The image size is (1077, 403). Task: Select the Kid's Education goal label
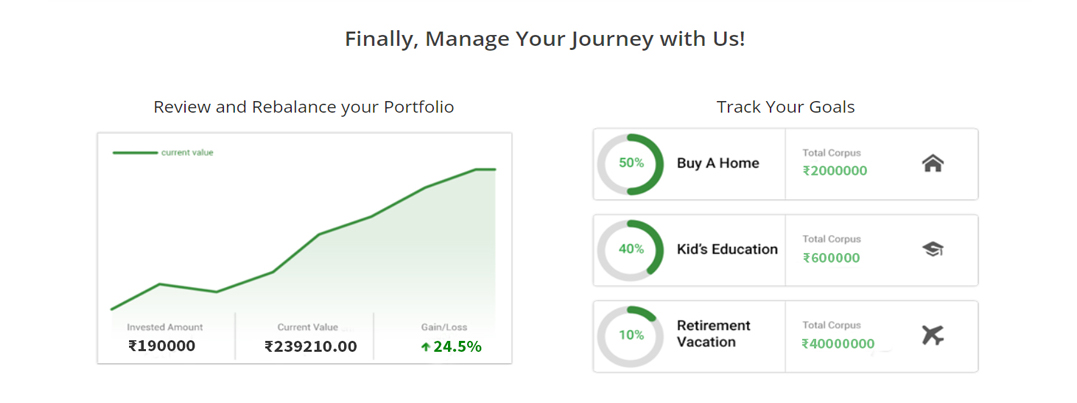coord(727,249)
